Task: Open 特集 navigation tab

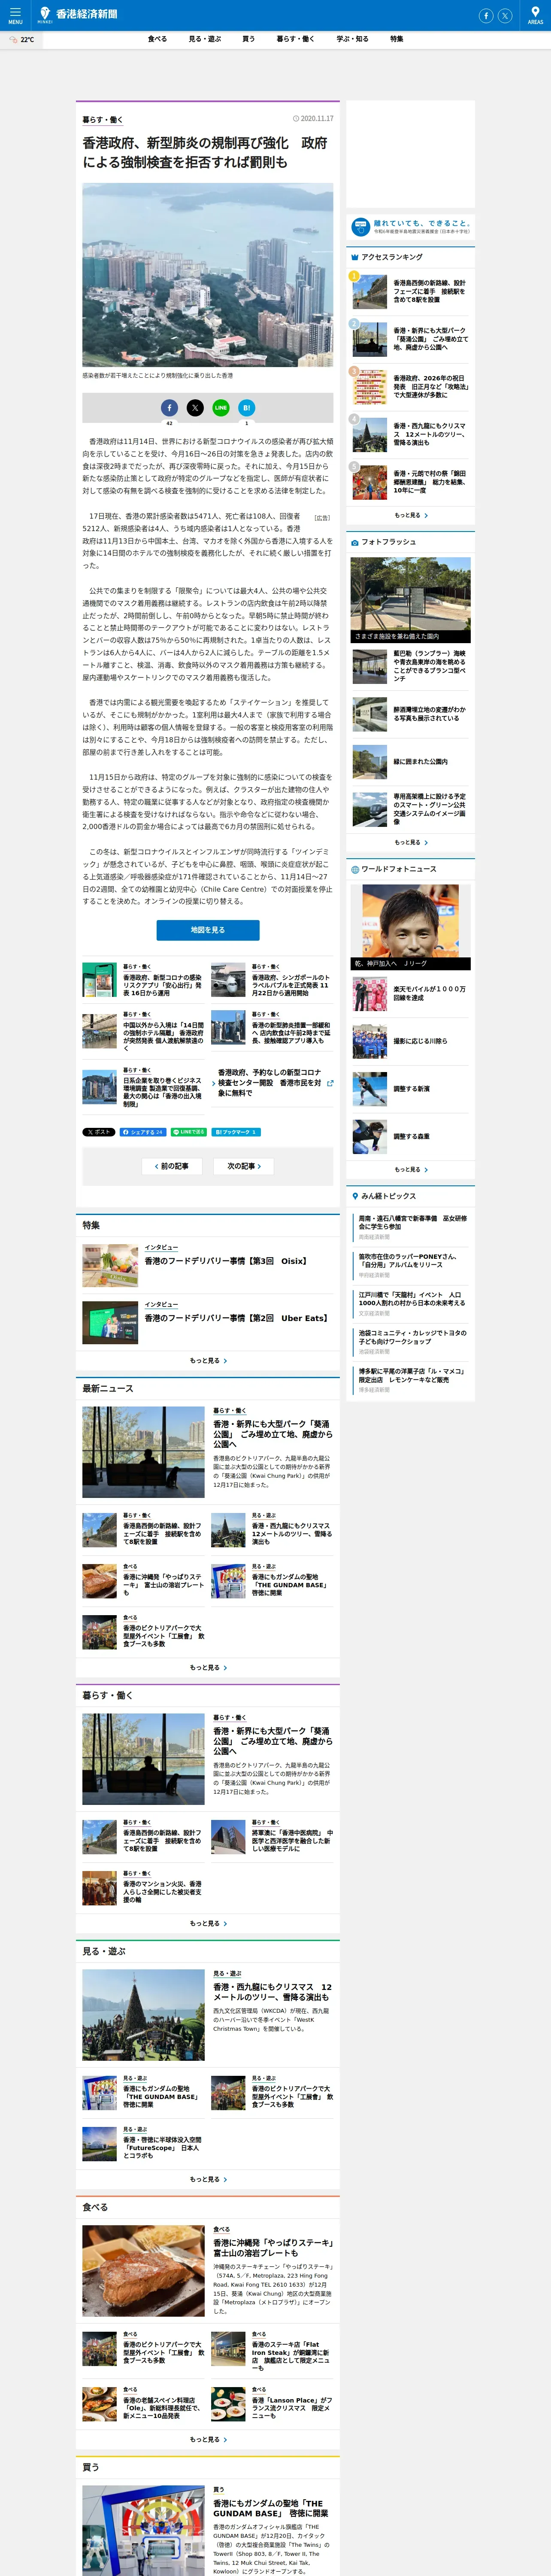Action: pyautogui.click(x=397, y=39)
